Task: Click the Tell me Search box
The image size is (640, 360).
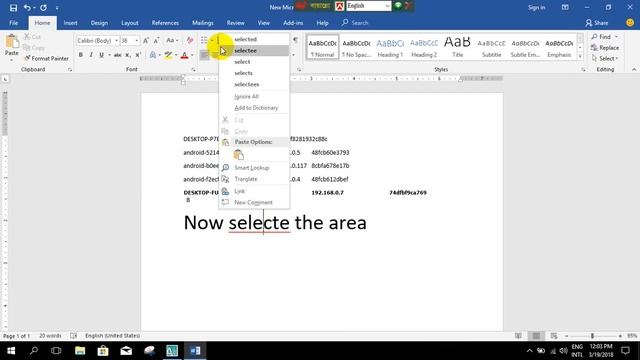Action: click(355, 23)
